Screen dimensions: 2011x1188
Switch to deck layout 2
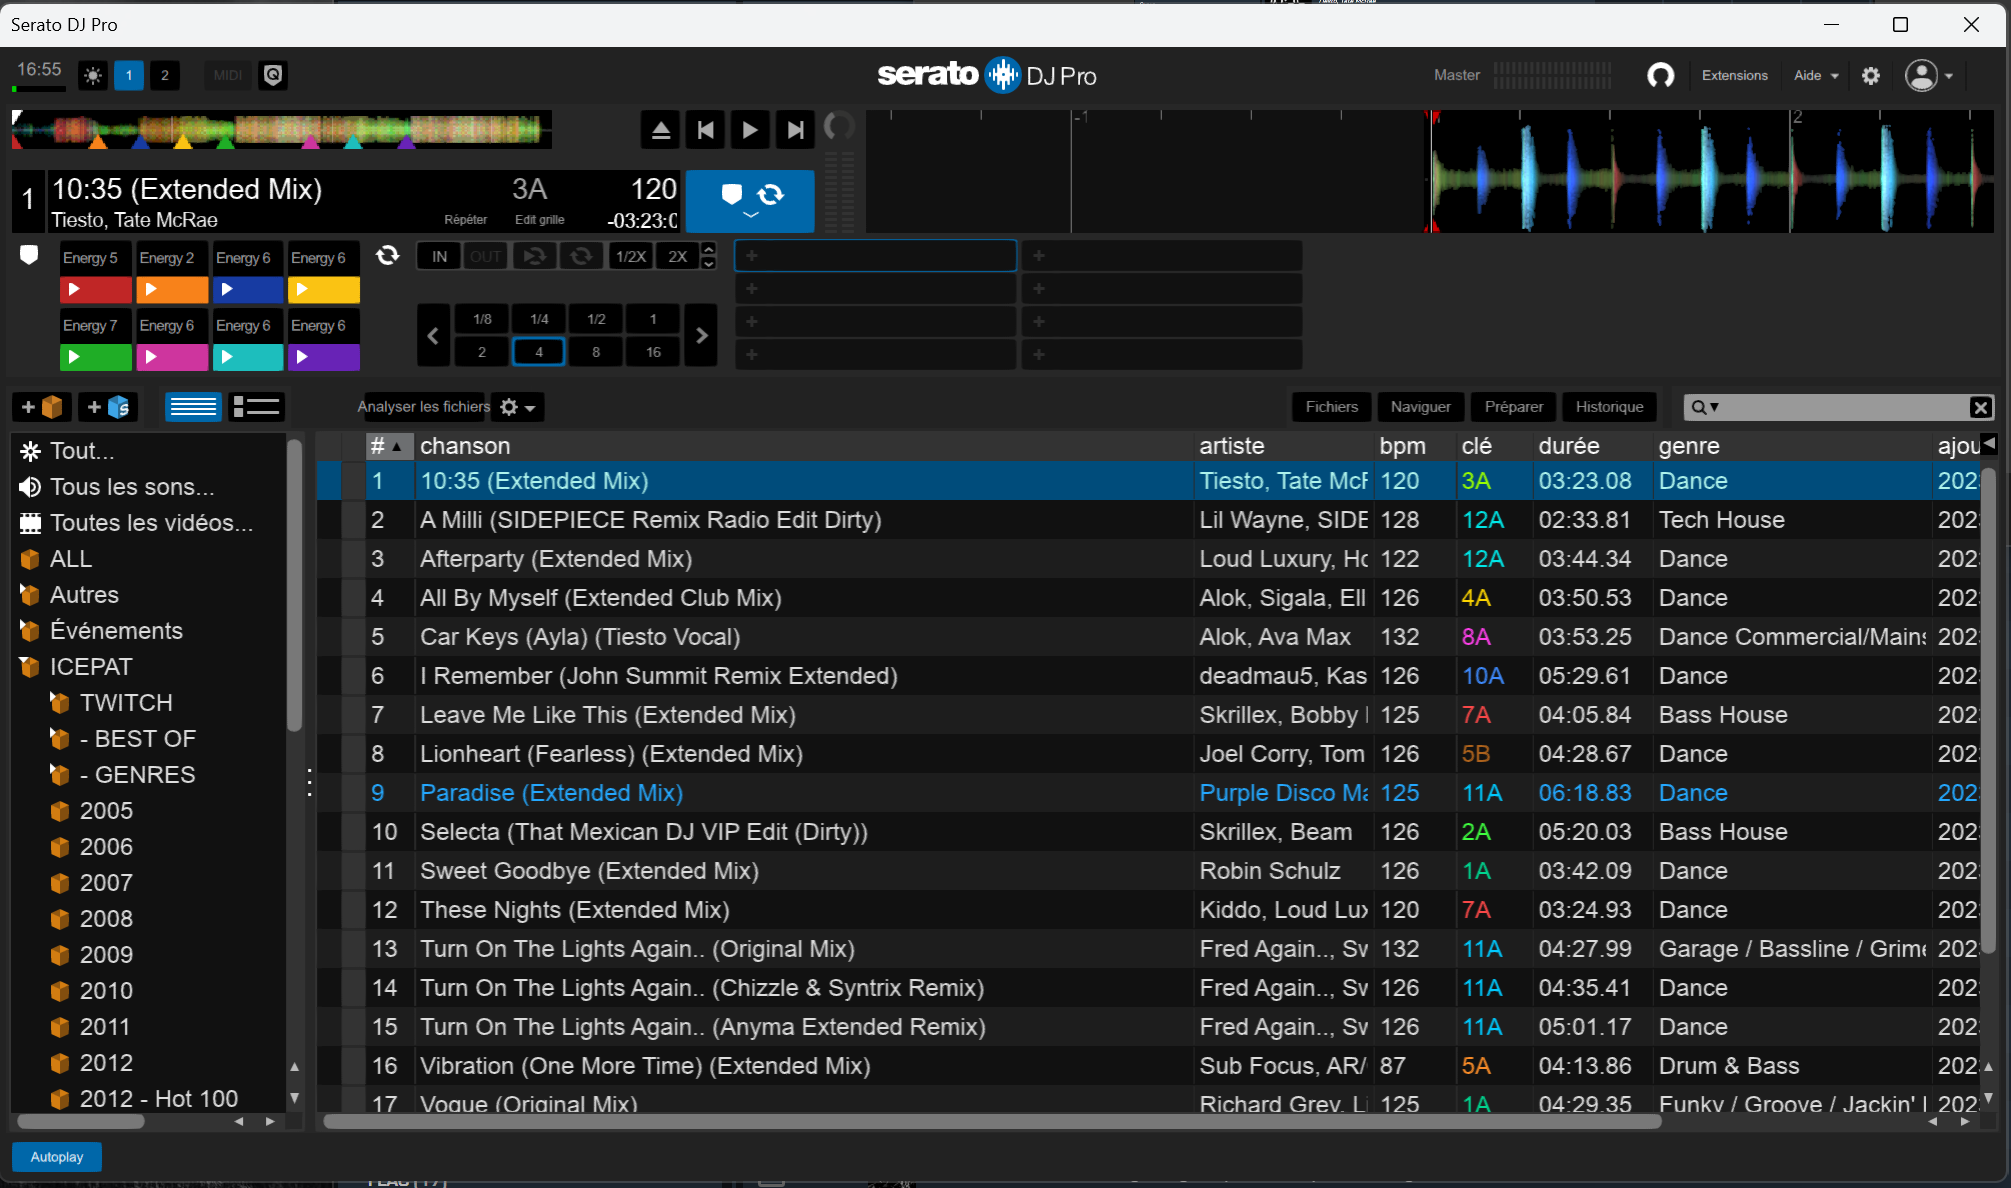pos(165,76)
